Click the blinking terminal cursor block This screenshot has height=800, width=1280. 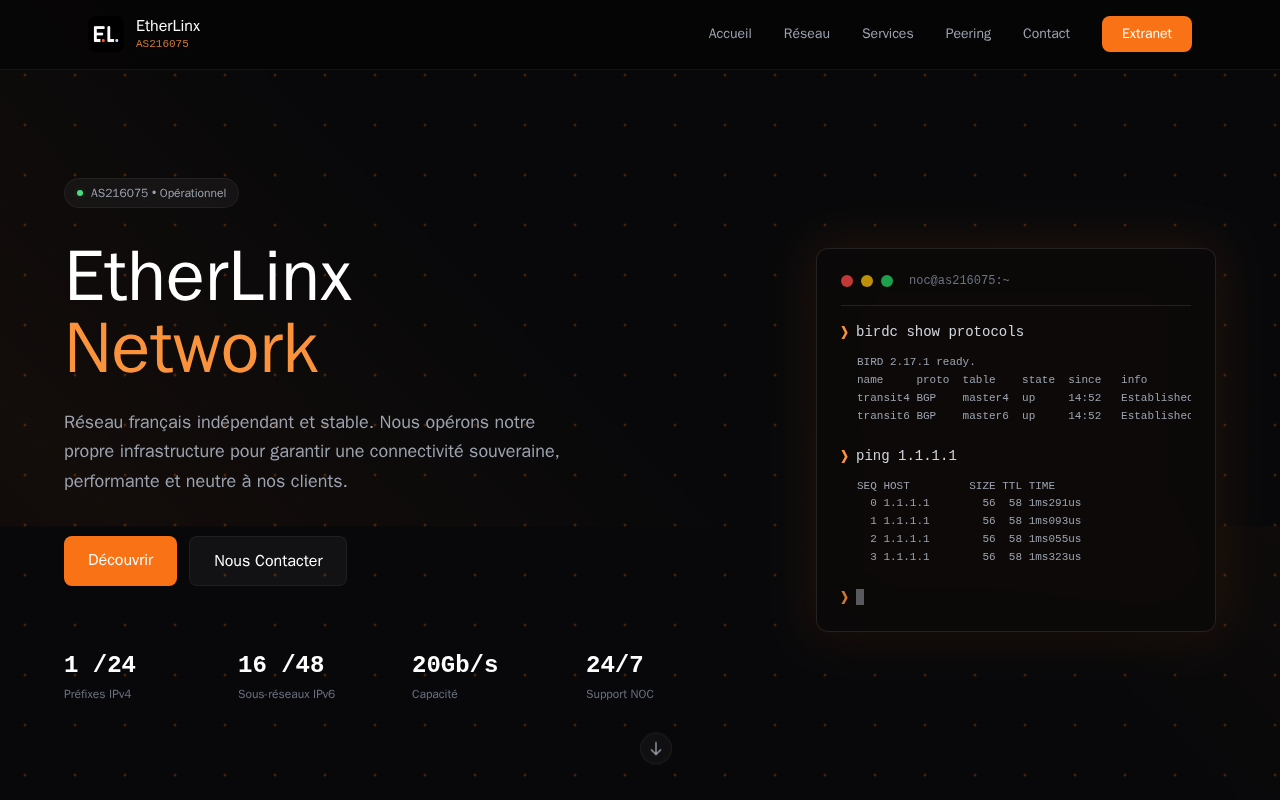click(860, 597)
